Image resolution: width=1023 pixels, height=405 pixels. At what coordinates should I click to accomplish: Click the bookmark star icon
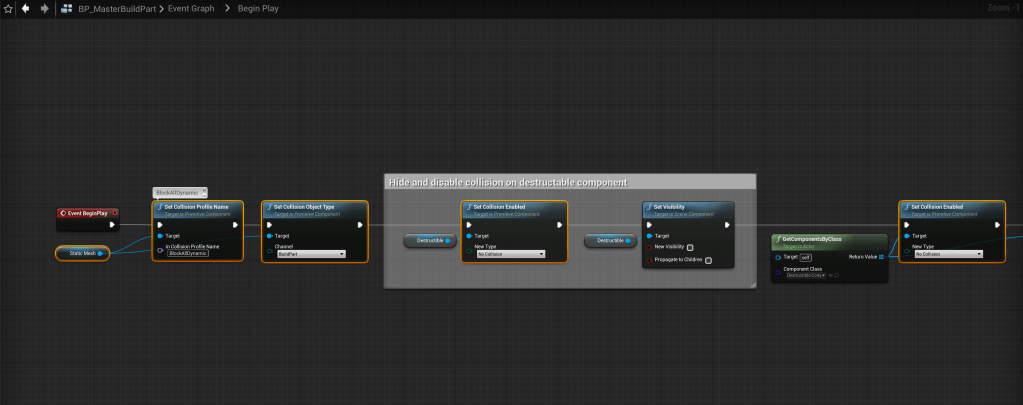click(7, 8)
